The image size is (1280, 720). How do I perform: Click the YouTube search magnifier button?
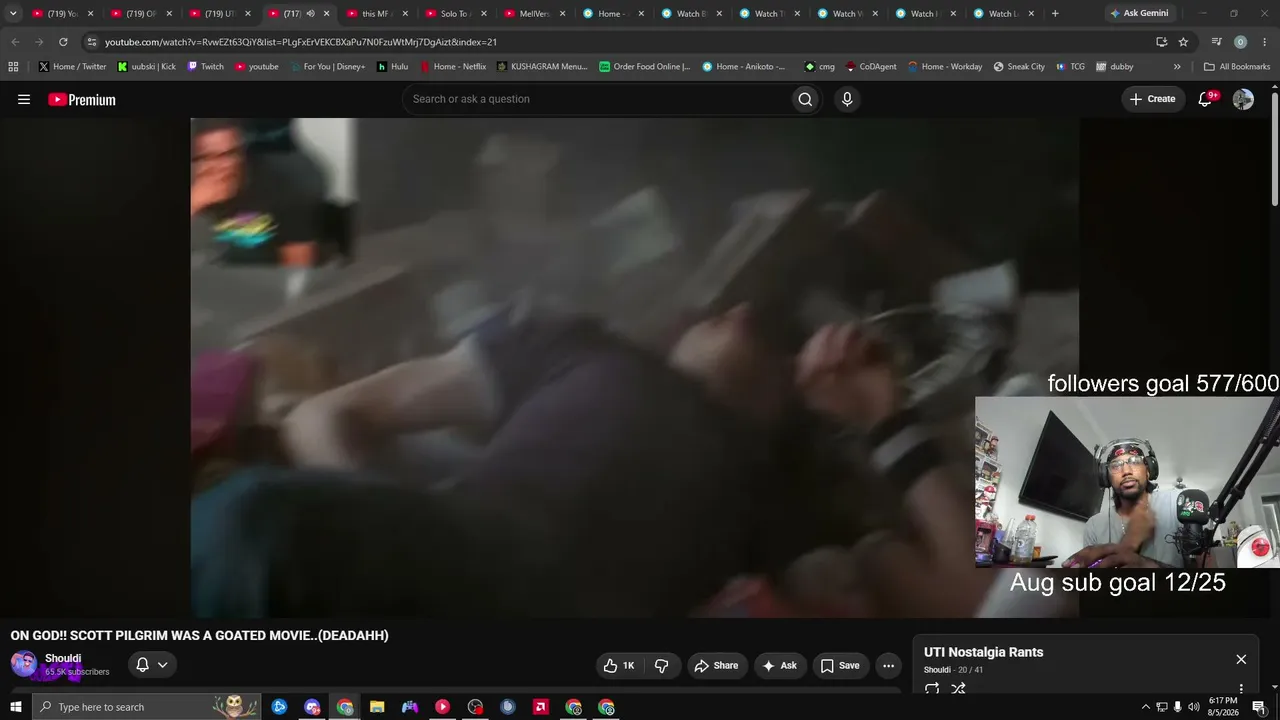(x=805, y=99)
